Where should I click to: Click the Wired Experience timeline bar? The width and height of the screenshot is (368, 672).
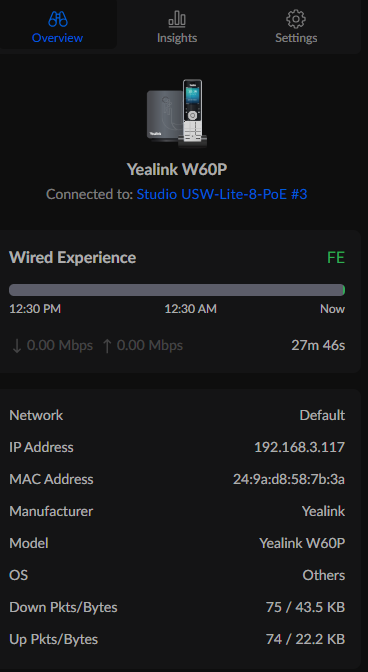[177, 290]
